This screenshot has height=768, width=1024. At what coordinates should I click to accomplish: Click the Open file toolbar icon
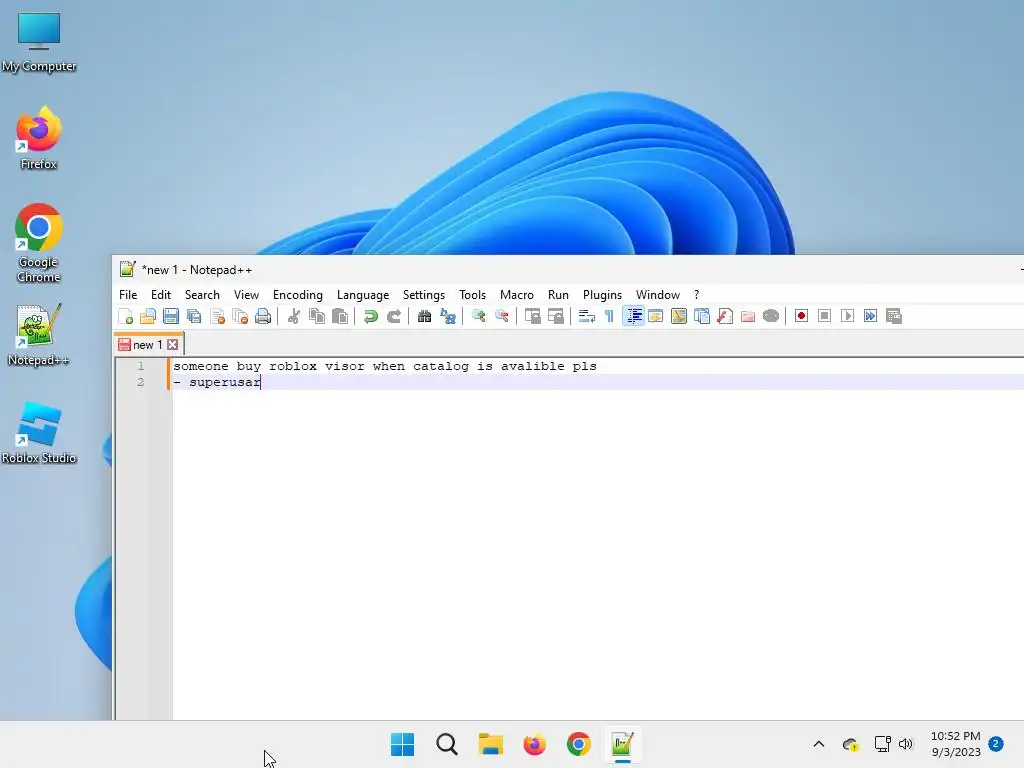tap(148, 317)
